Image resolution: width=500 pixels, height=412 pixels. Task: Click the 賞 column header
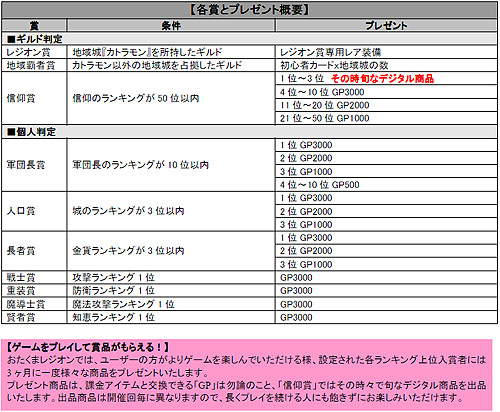[x=34, y=26]
